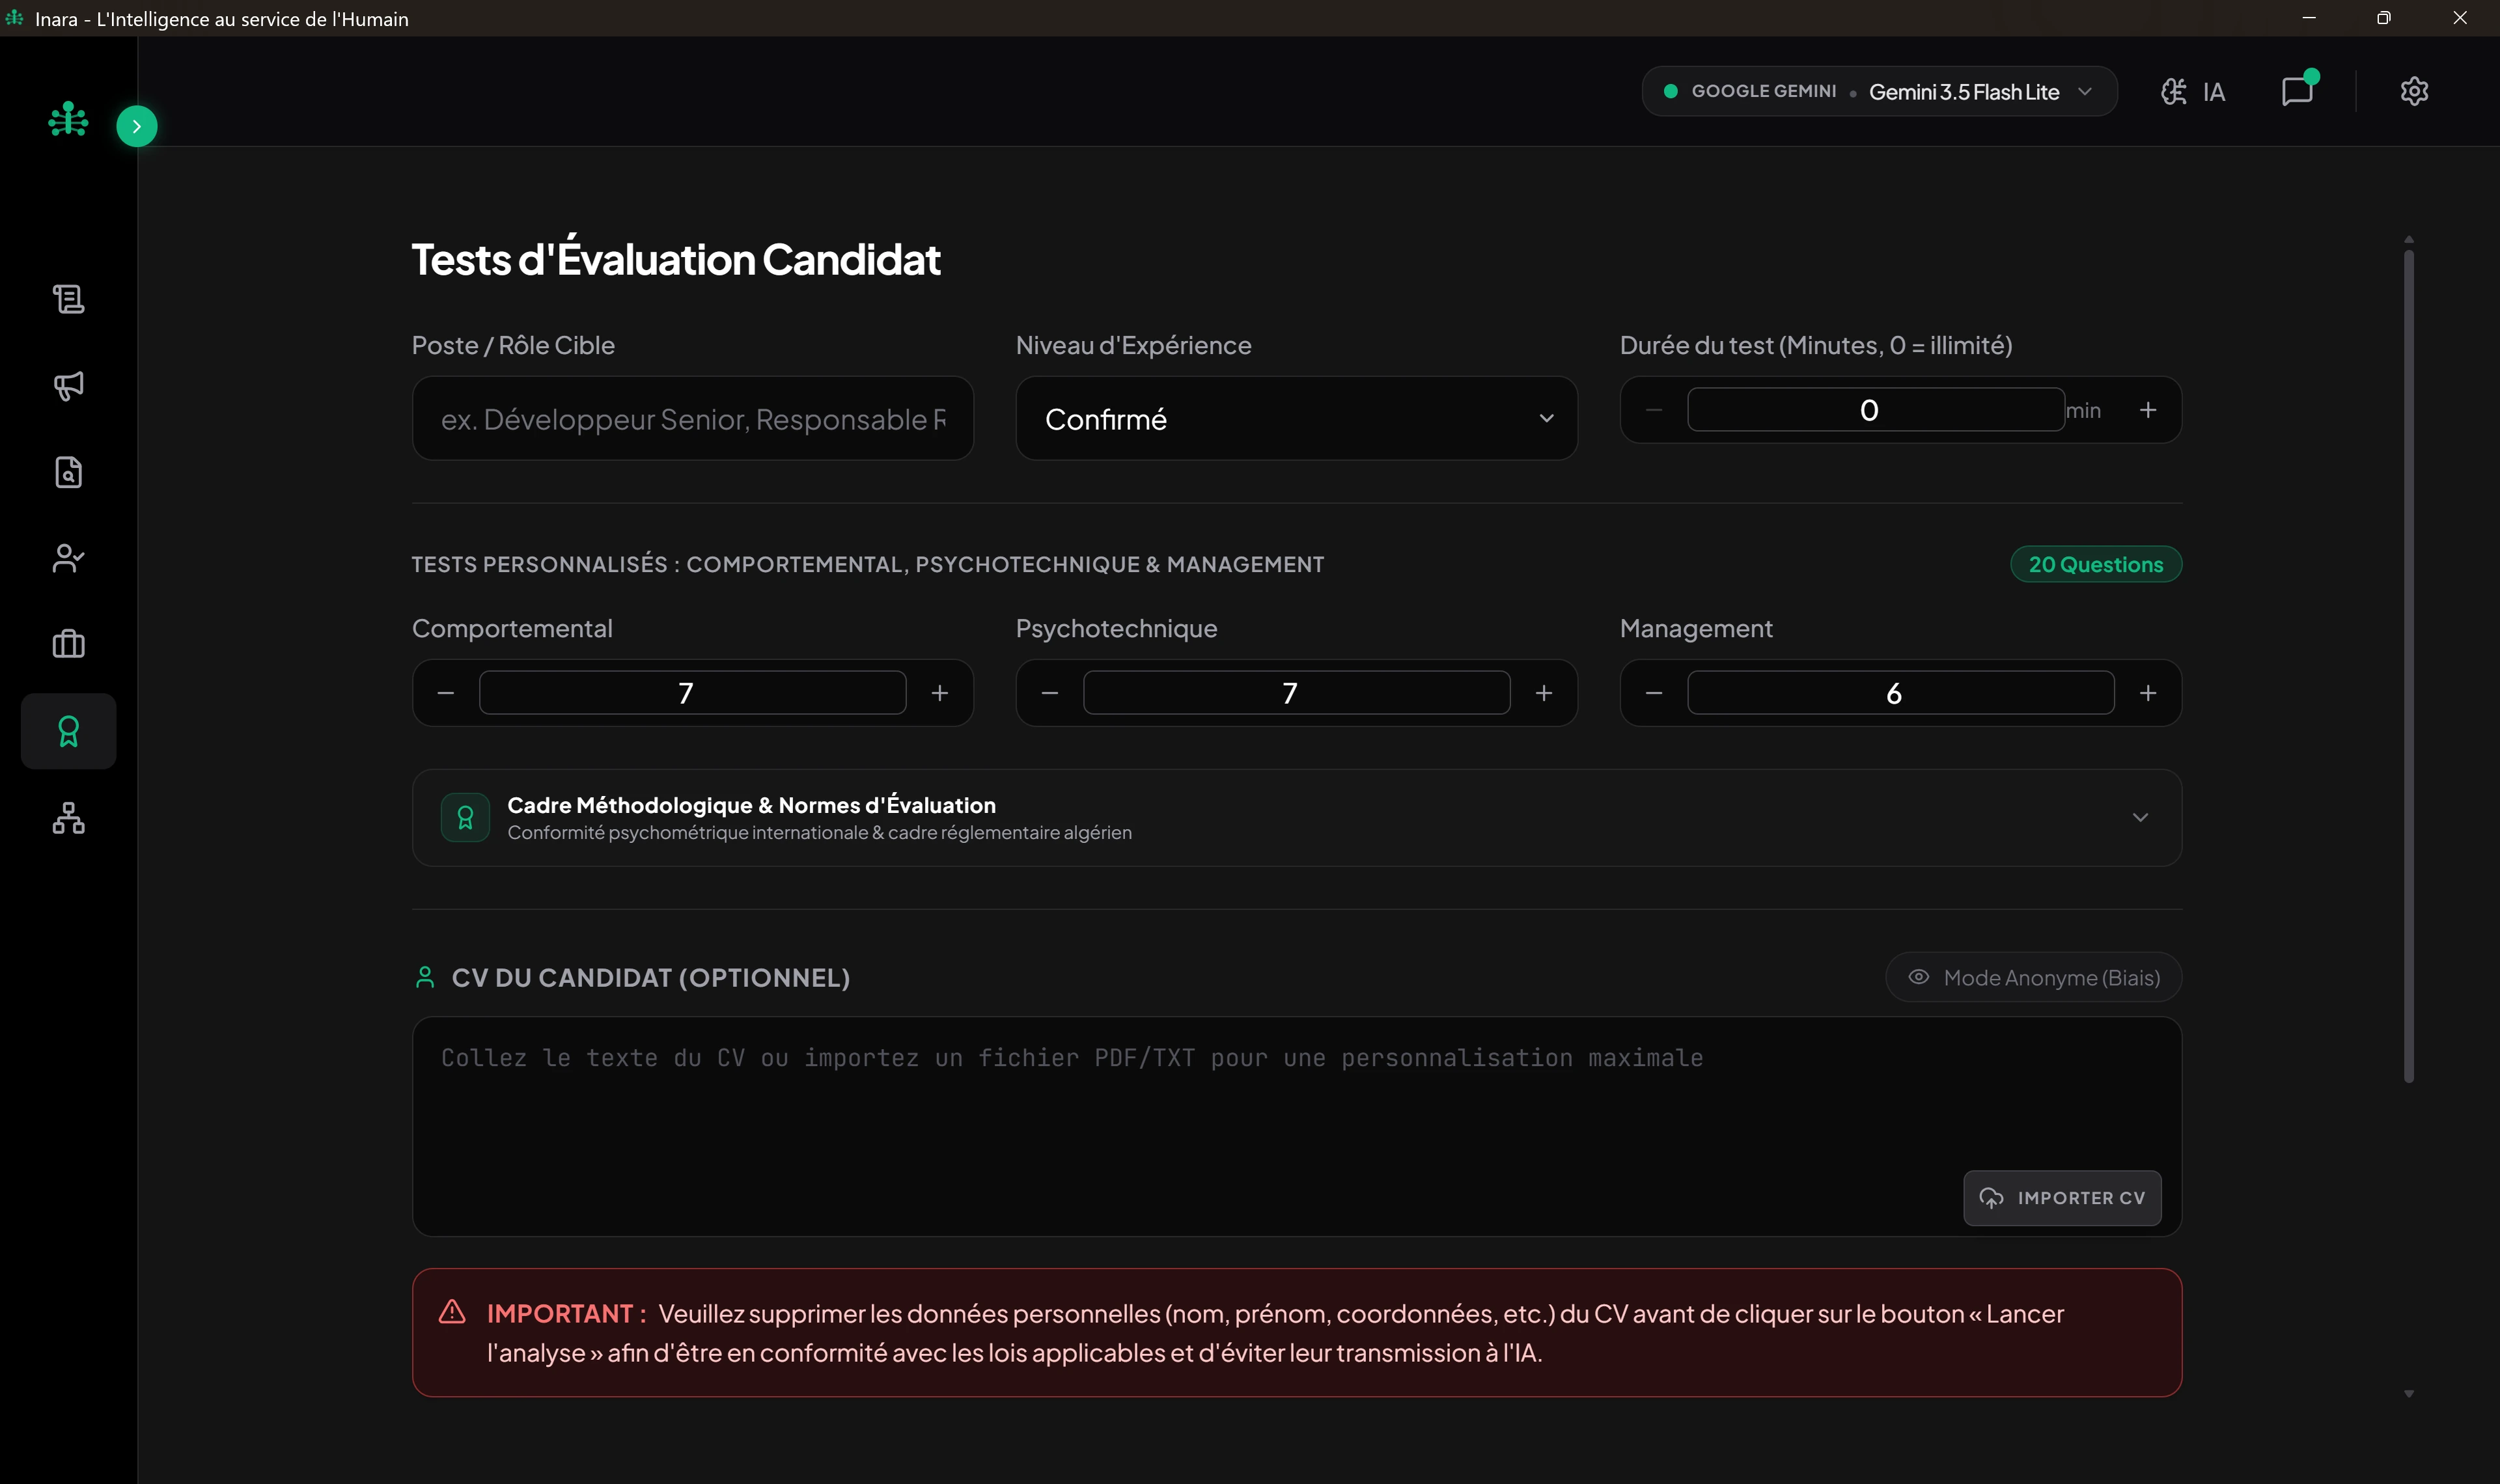Open the chat messages icon with green dot
Viewport: 2500px width, 1484px height.
(2298, 90)
